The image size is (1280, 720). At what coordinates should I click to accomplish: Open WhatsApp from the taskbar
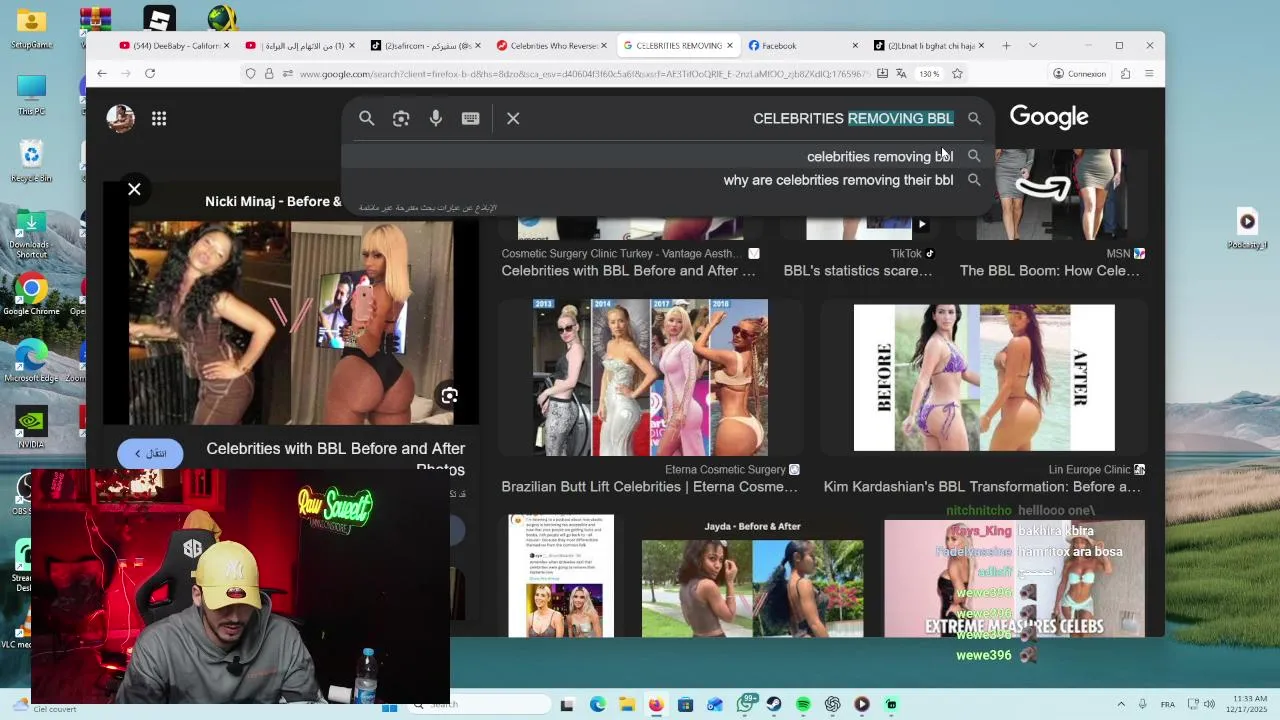pyautogui.click(x=745, y=705)
